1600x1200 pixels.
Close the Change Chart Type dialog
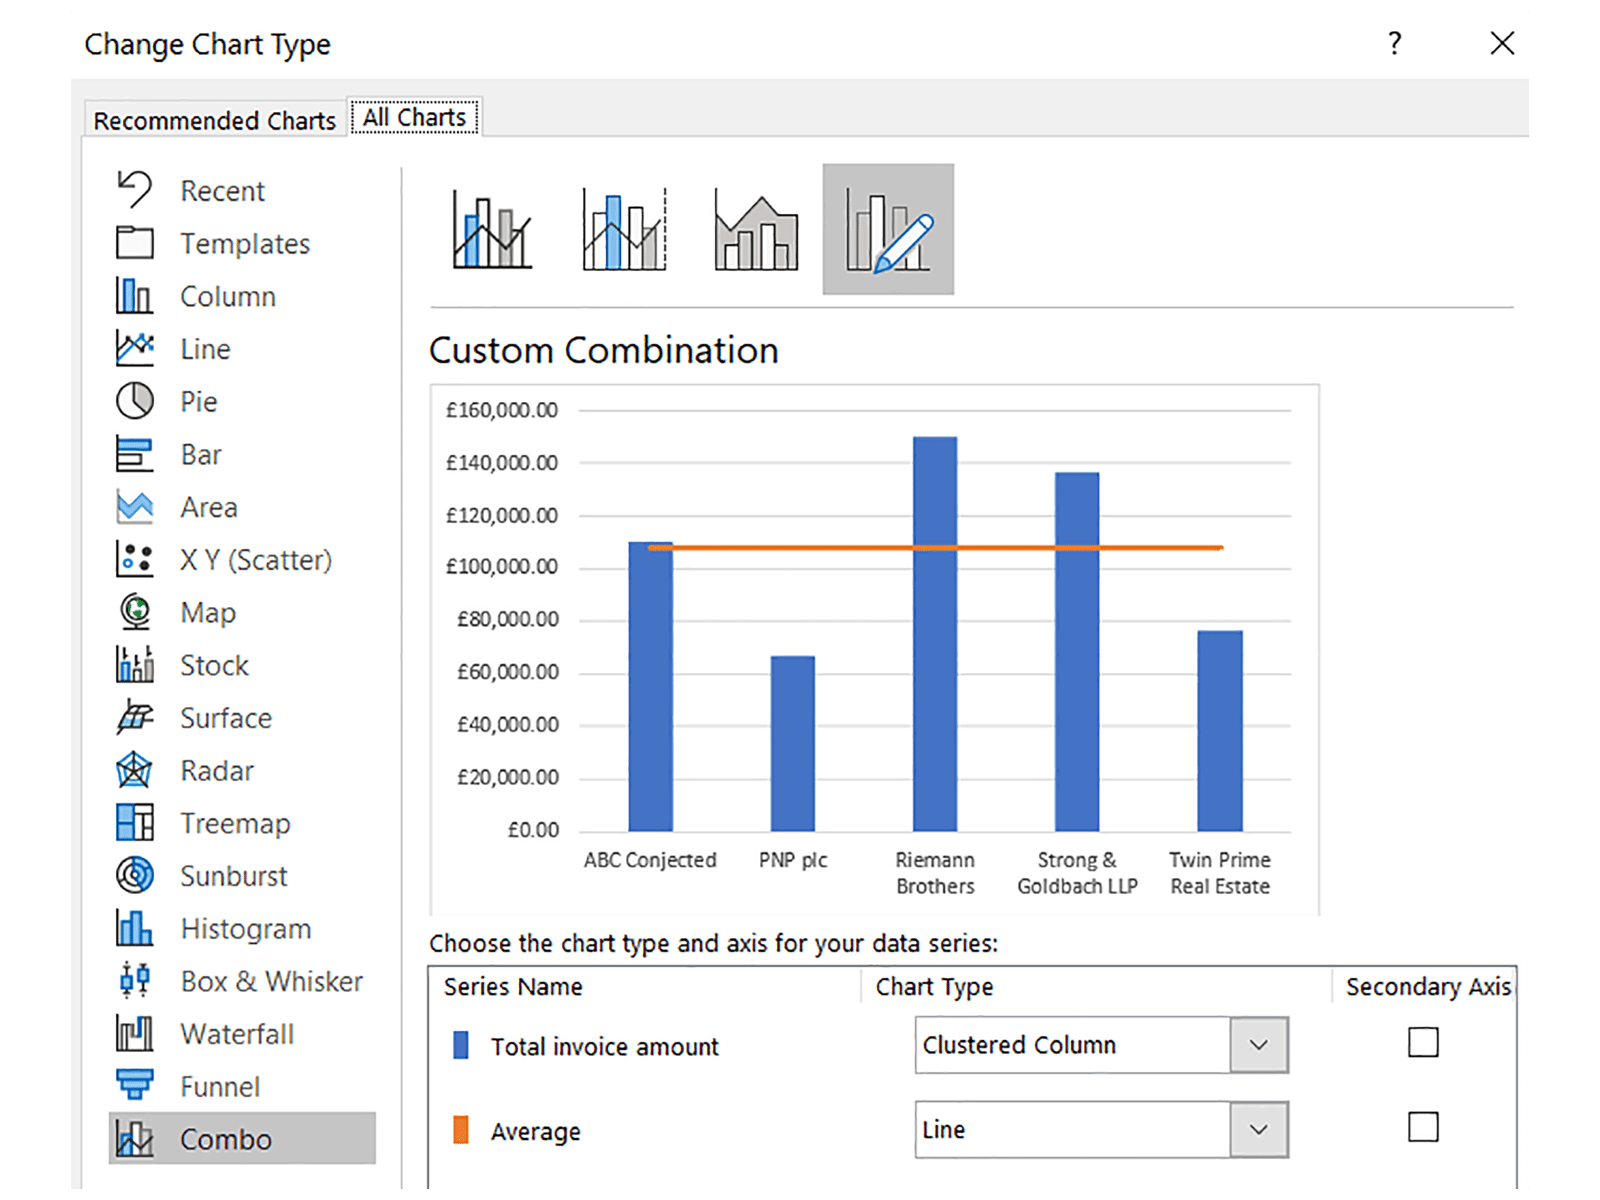pos(1501,43)
